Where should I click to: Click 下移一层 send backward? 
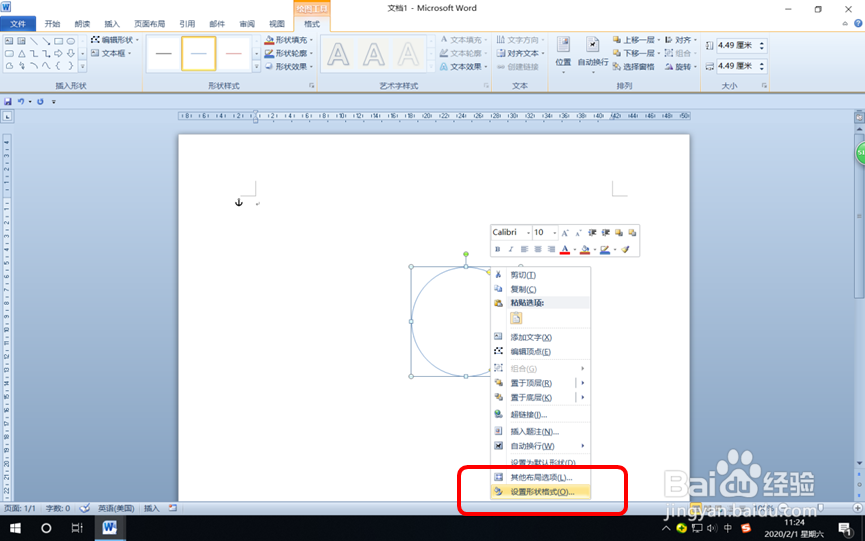(x=636, y=53)
